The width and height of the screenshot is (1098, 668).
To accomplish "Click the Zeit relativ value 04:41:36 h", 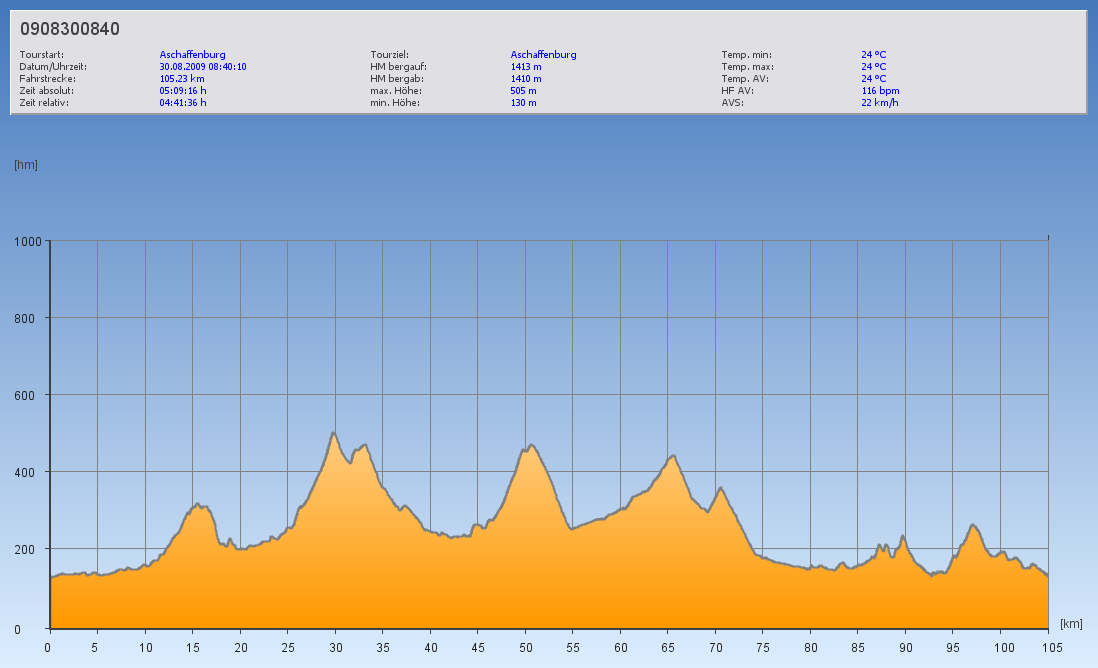I will click(x=183, y=103).
